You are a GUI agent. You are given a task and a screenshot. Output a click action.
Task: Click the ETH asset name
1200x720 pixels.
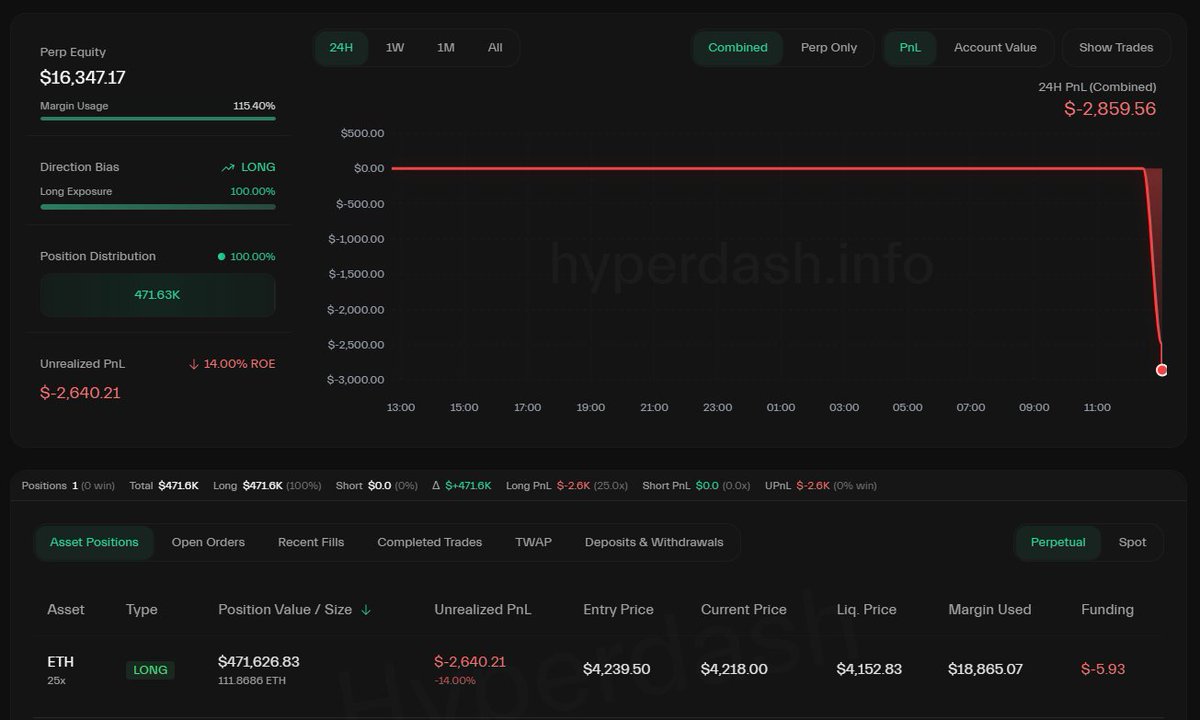61,662
